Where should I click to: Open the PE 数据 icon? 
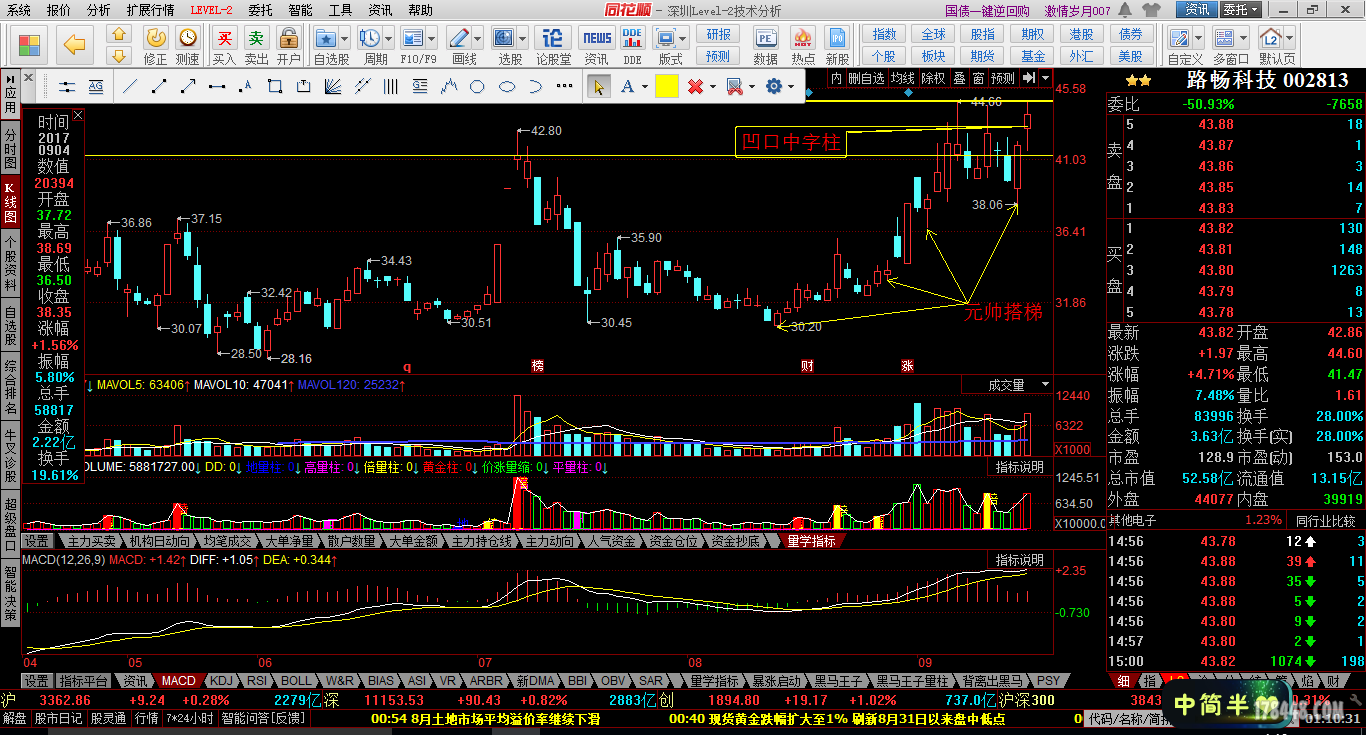tap(766, 45)
